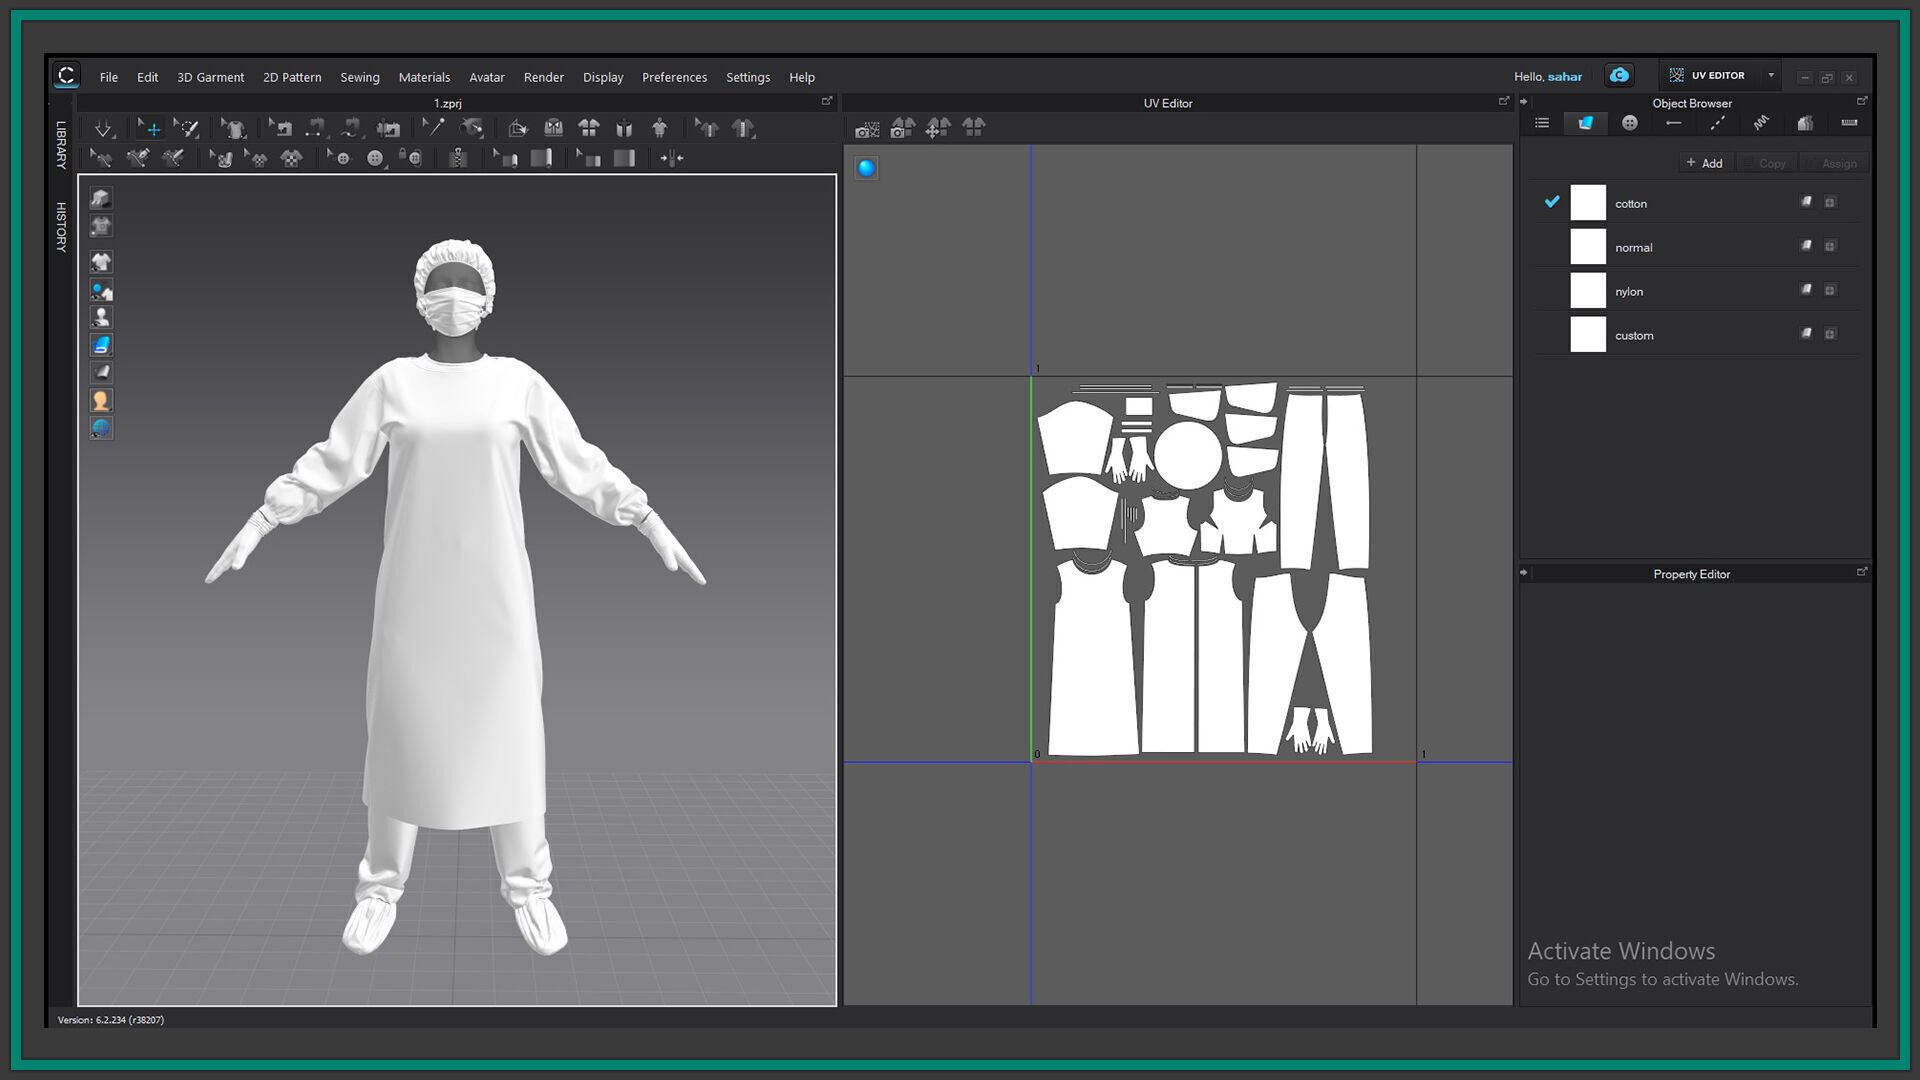Open the measure ruler tab in the Object Browser
Screen dimensions: 1920x1080
pyautogui.click(x=1849, y=123)
